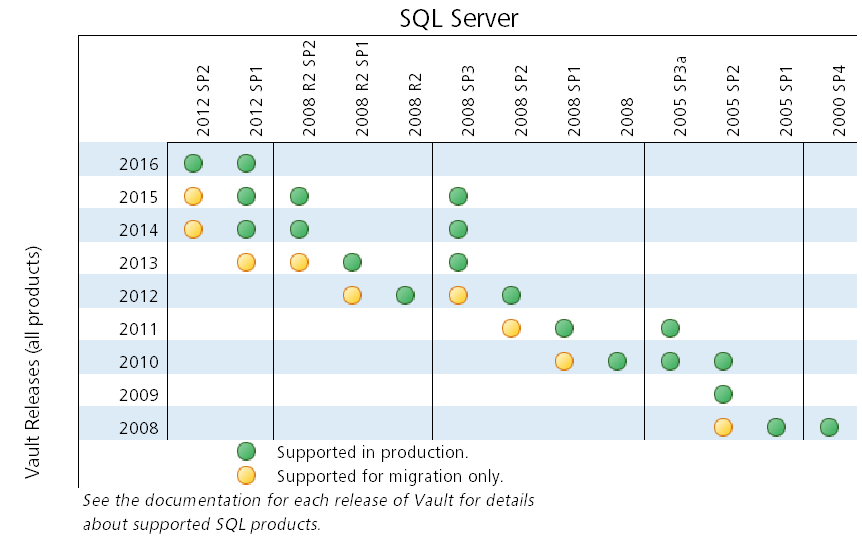Screen dimensions: 862x557
Task: Click the "2015" Vault release row label
Action: 139,197
